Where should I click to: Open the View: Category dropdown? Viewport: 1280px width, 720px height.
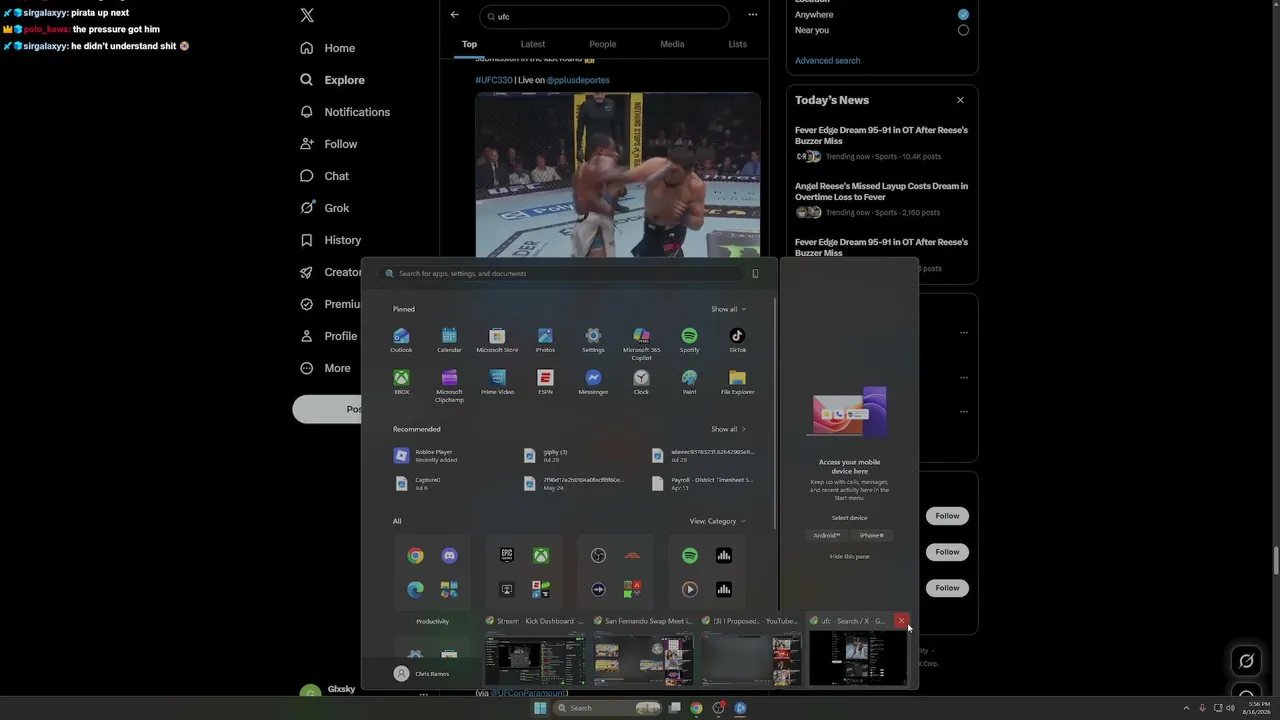coord(717,521)
